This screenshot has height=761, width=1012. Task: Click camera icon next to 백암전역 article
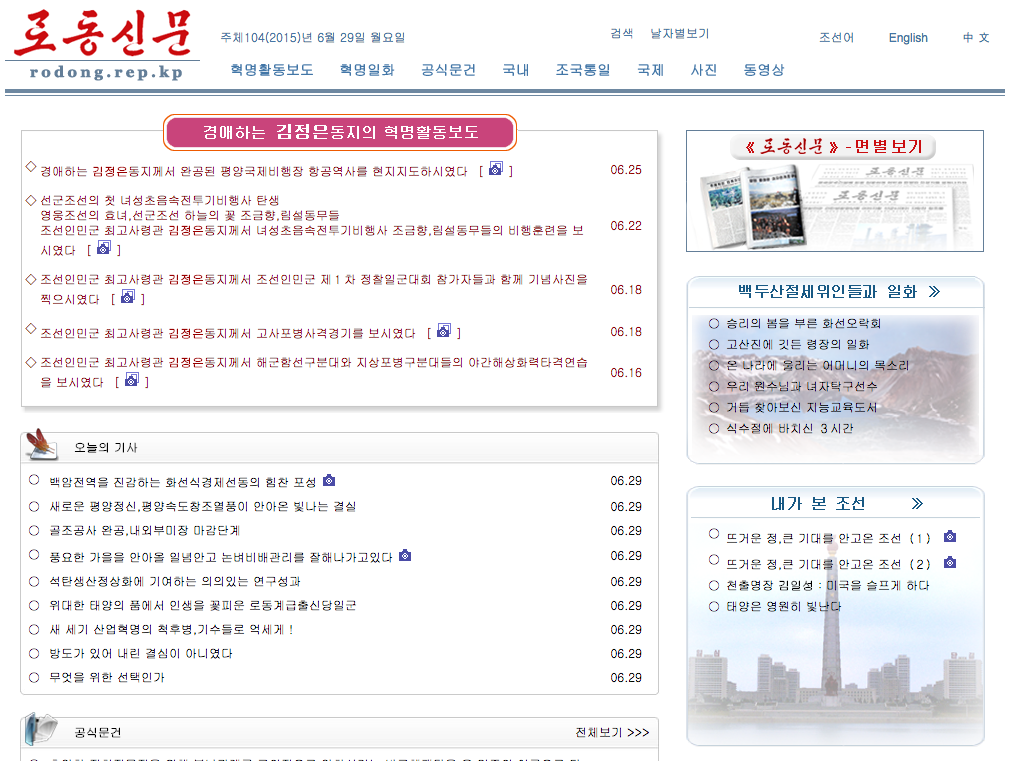coord(329,481)
